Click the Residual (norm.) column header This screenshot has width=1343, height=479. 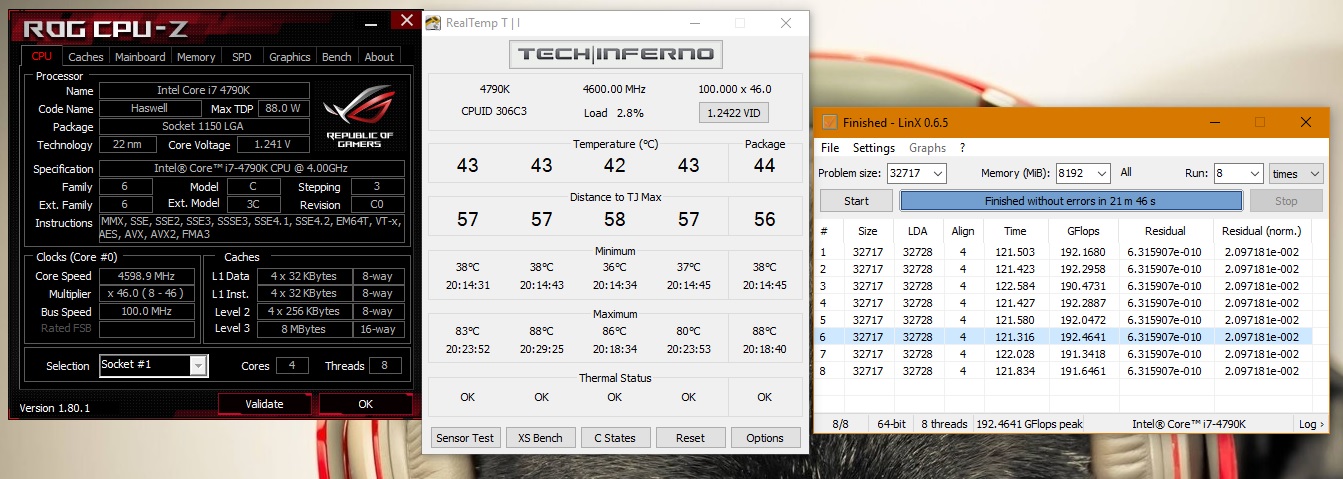point(1262,231)
